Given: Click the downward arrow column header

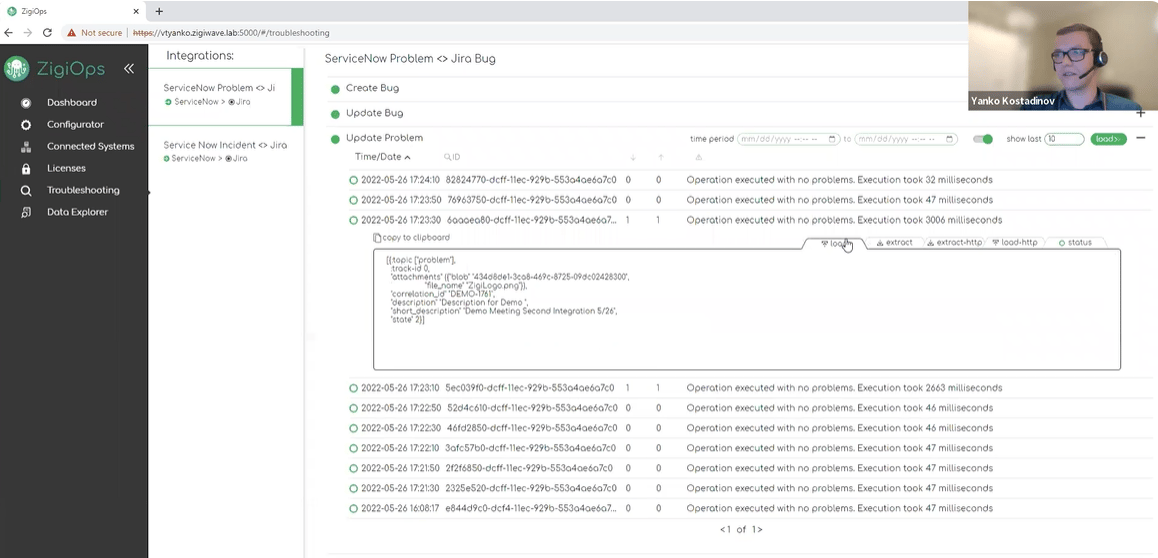Looking at the screenshot, I should click(x=633, y=157).
